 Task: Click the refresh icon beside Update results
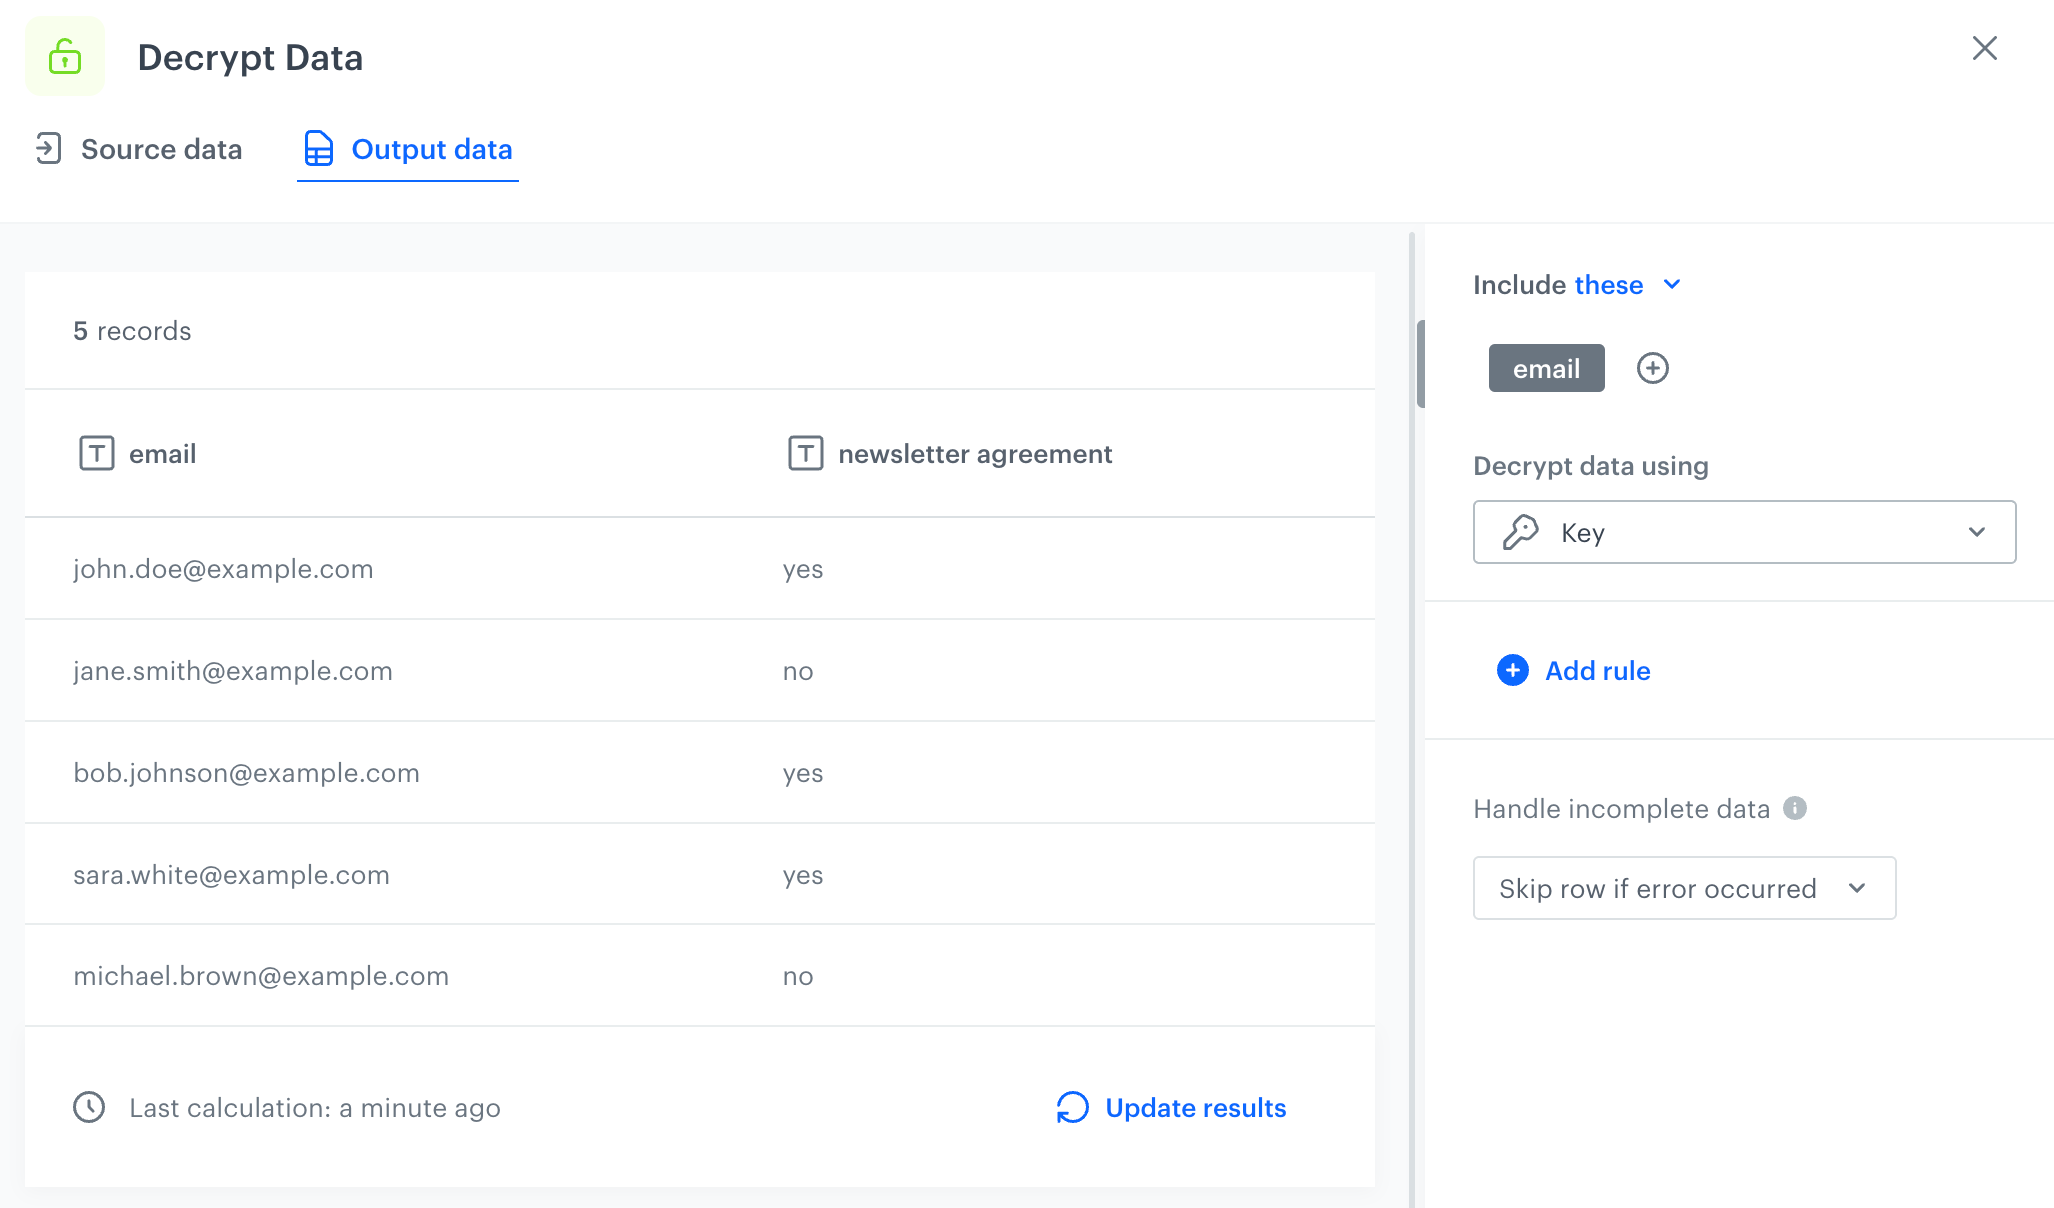point(1072,1107)
